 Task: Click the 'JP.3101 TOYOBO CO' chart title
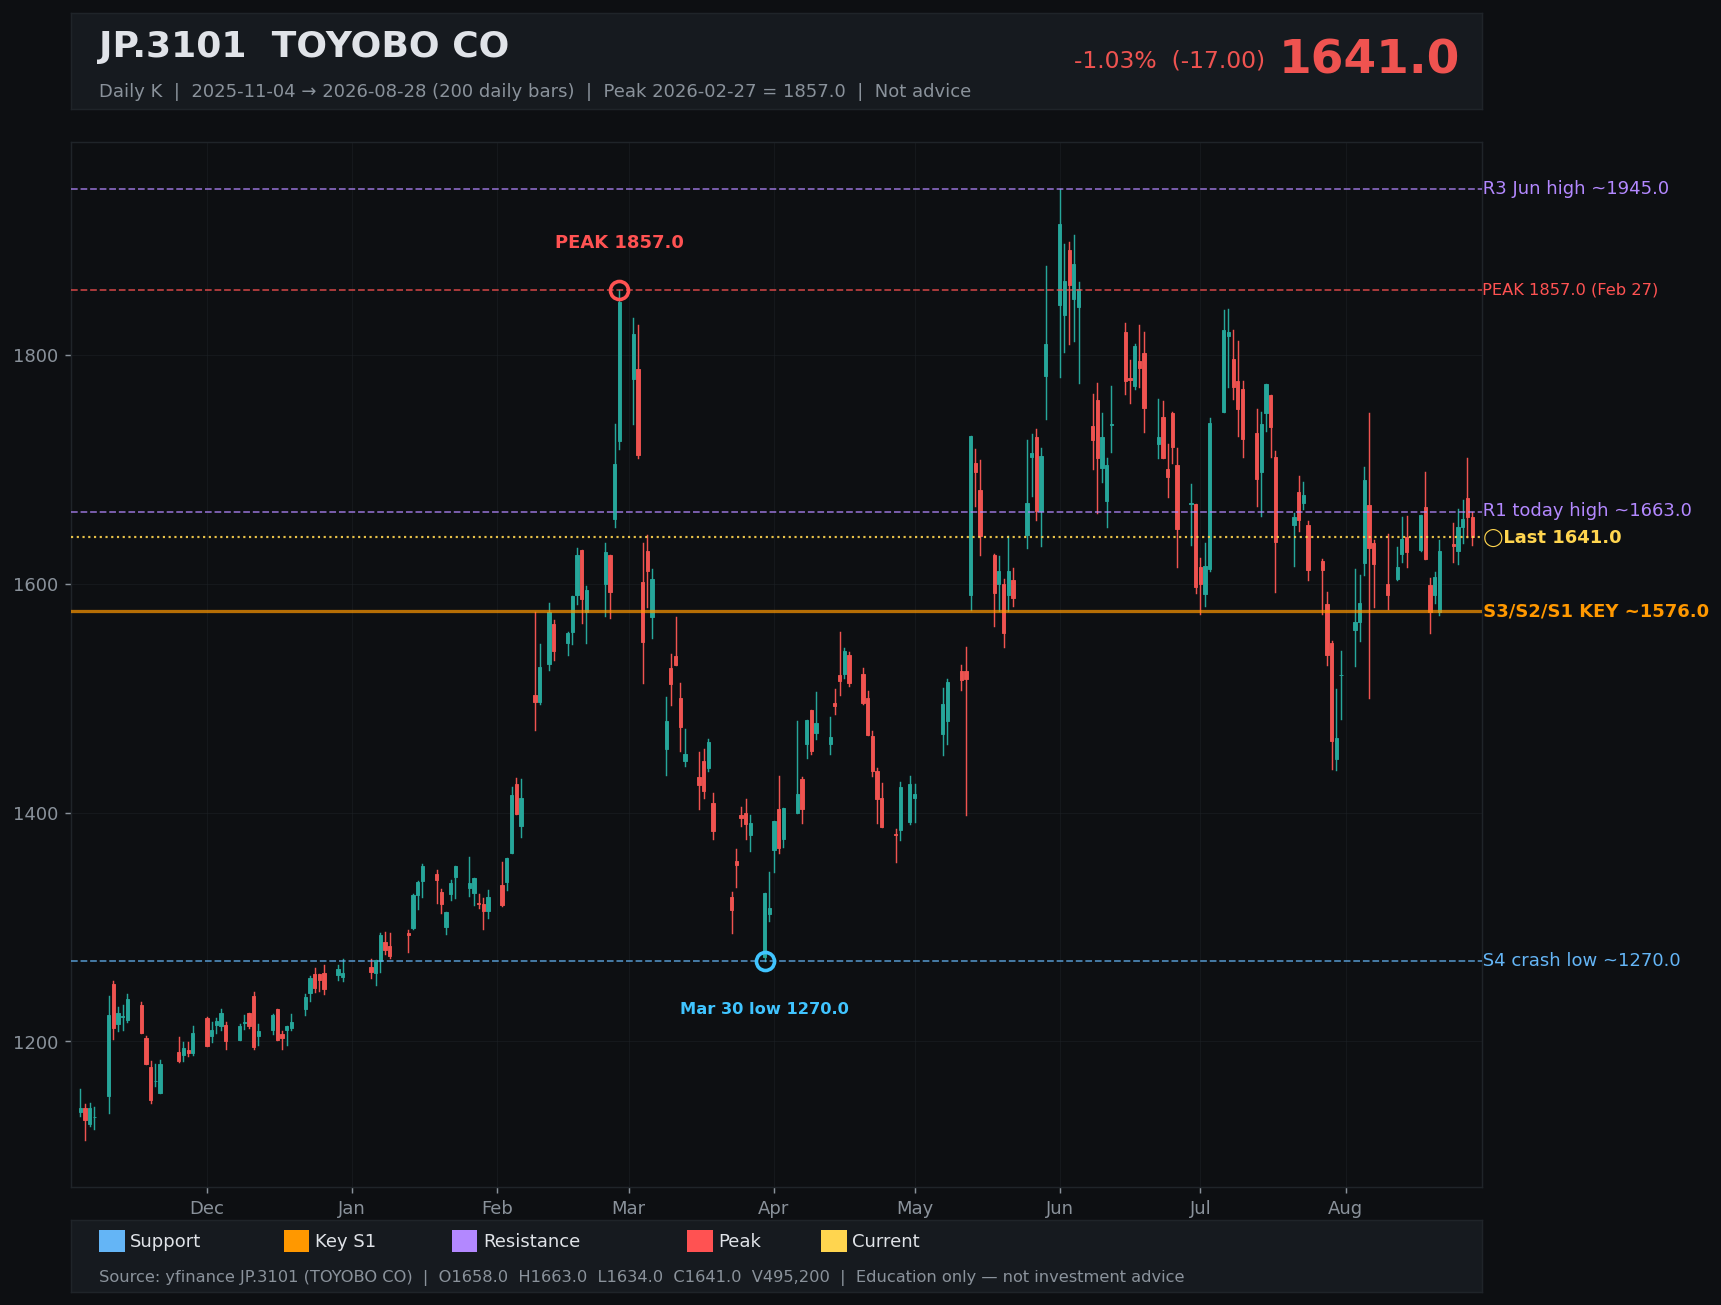click(304, 46)
